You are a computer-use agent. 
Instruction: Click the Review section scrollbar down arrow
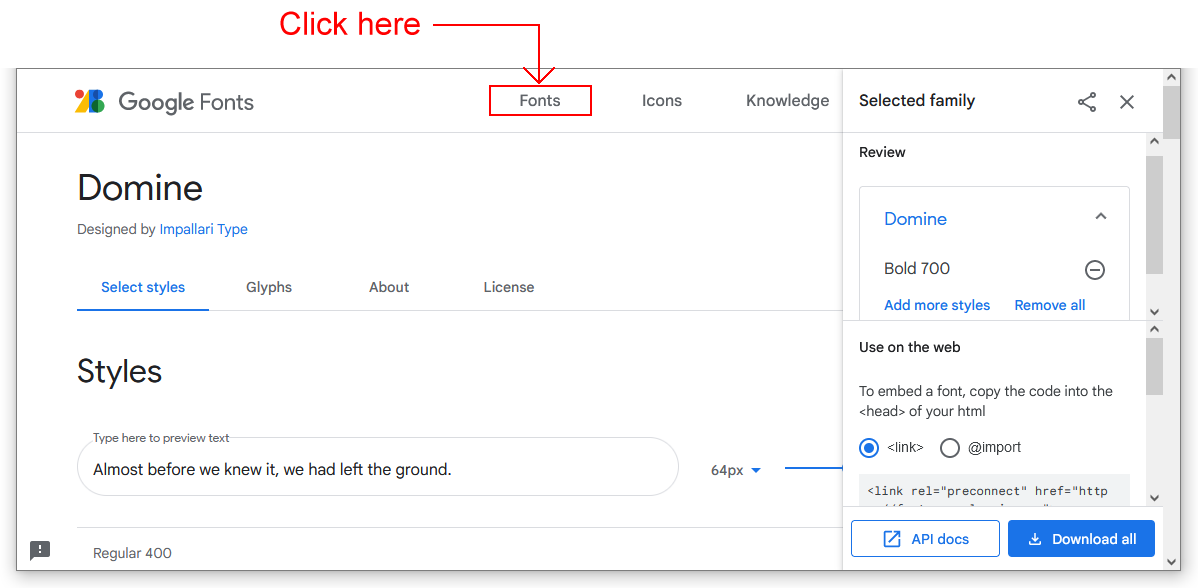1154,312
